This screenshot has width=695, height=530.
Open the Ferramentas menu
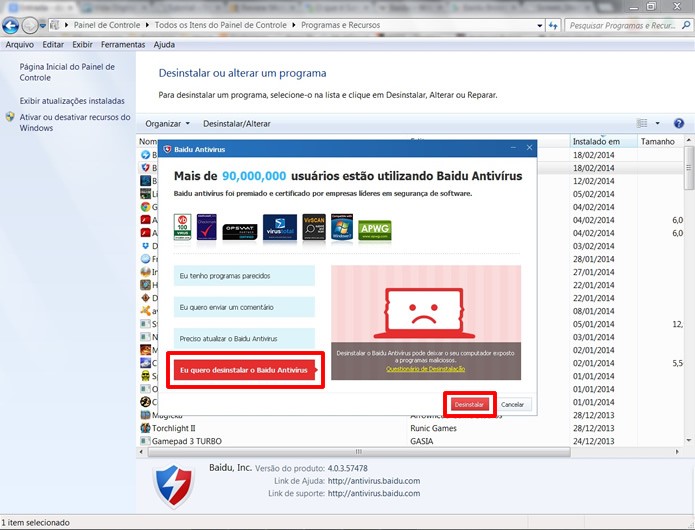(x=123, y=45)
